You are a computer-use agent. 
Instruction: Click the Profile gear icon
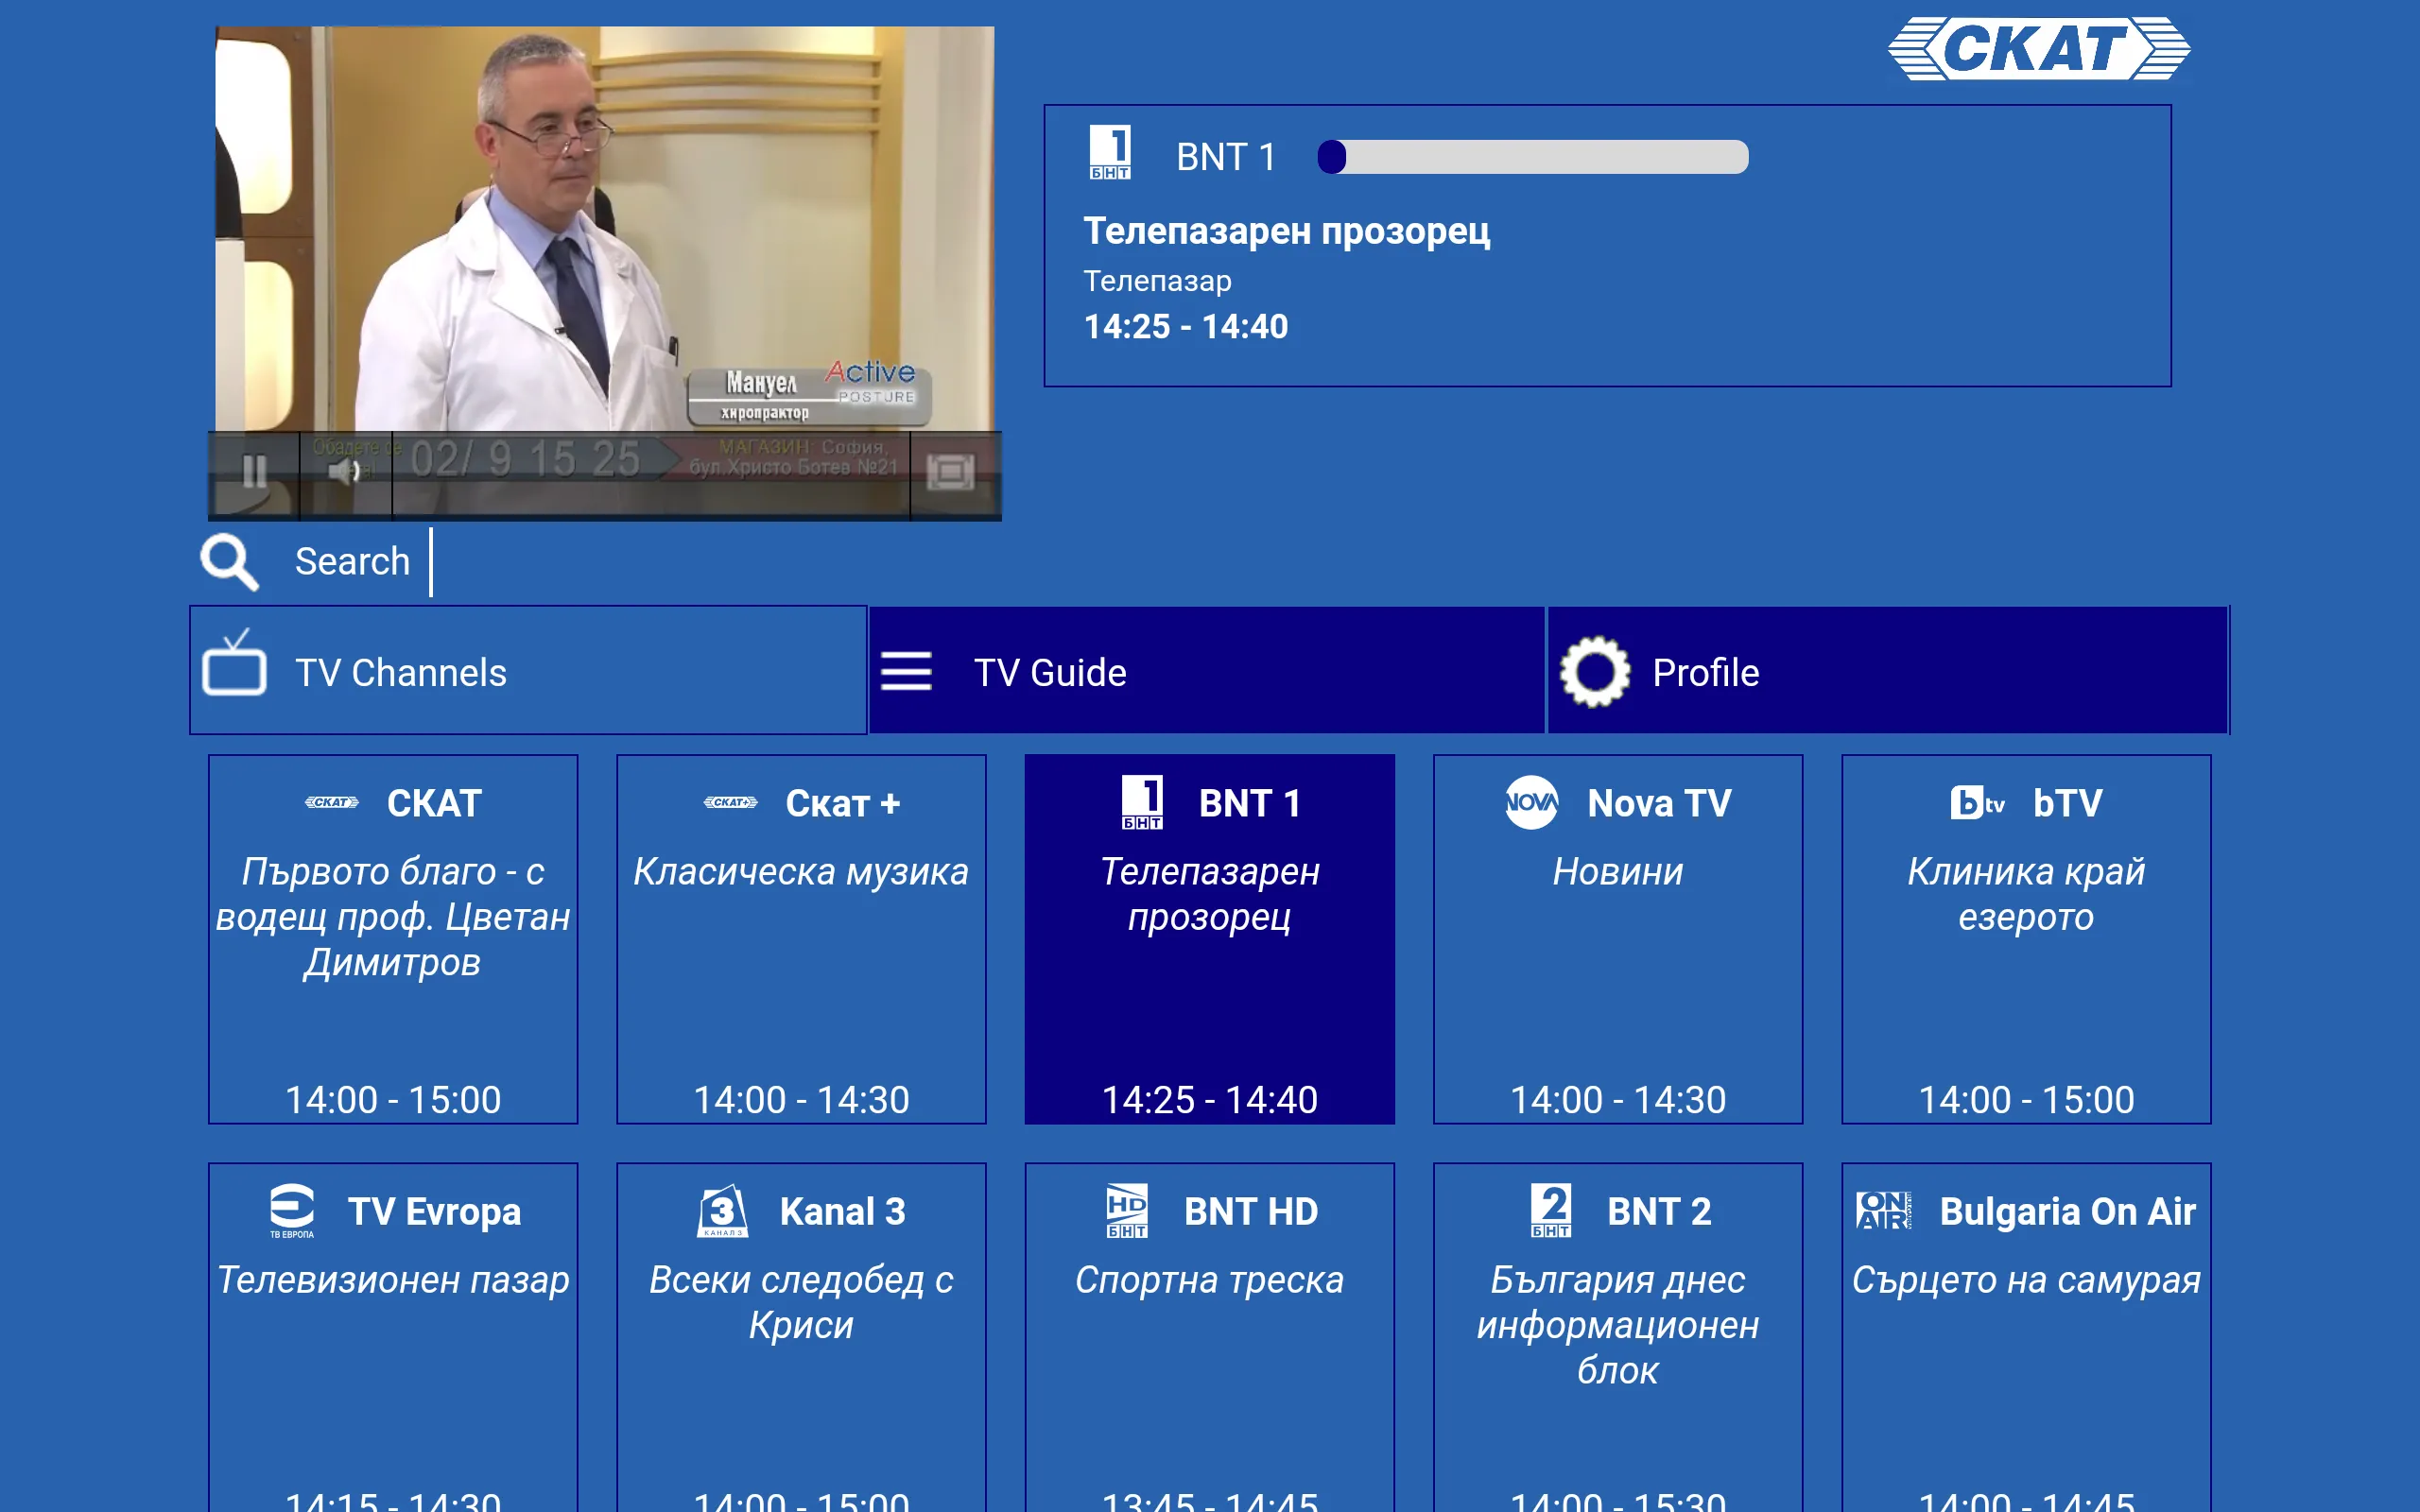pos(1595,672)
